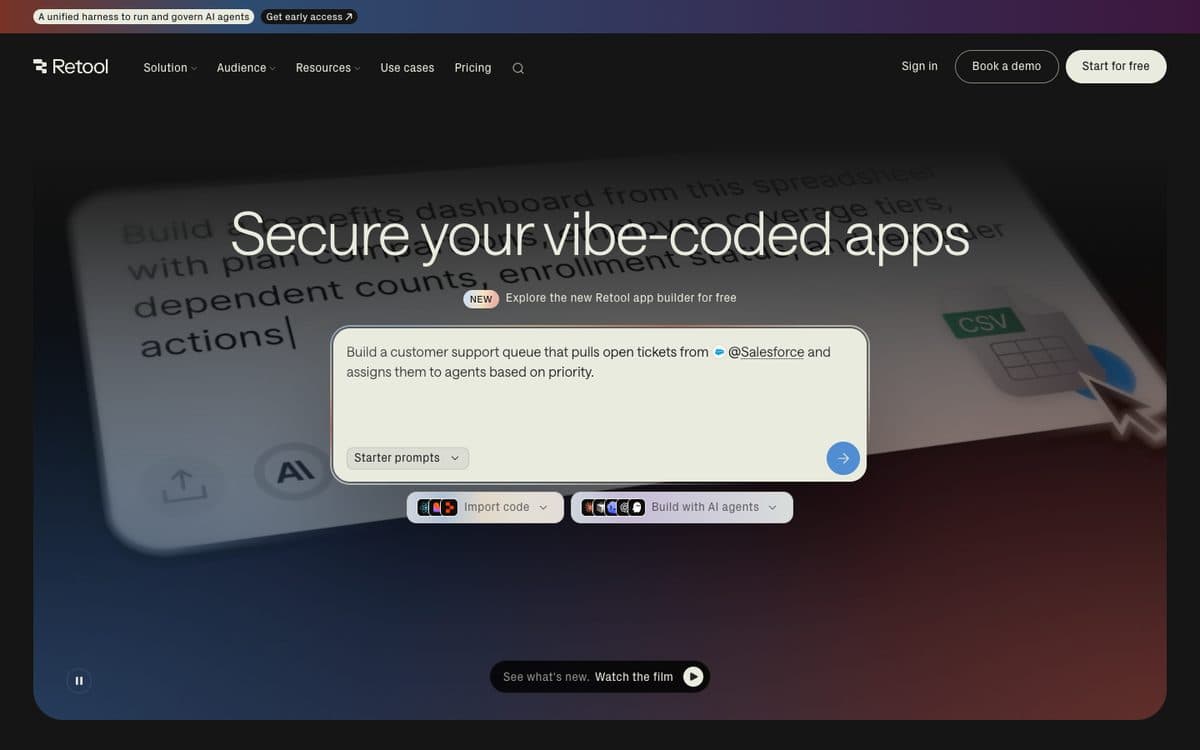Click Watch the film text

pos(634,677)
